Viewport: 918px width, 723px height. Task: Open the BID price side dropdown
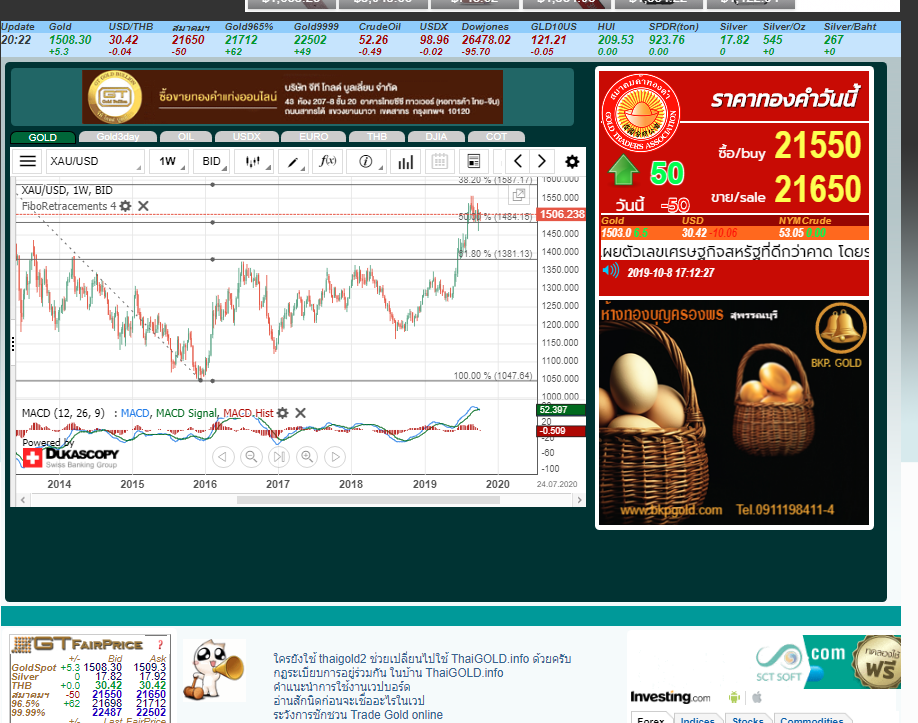(211, 162)
